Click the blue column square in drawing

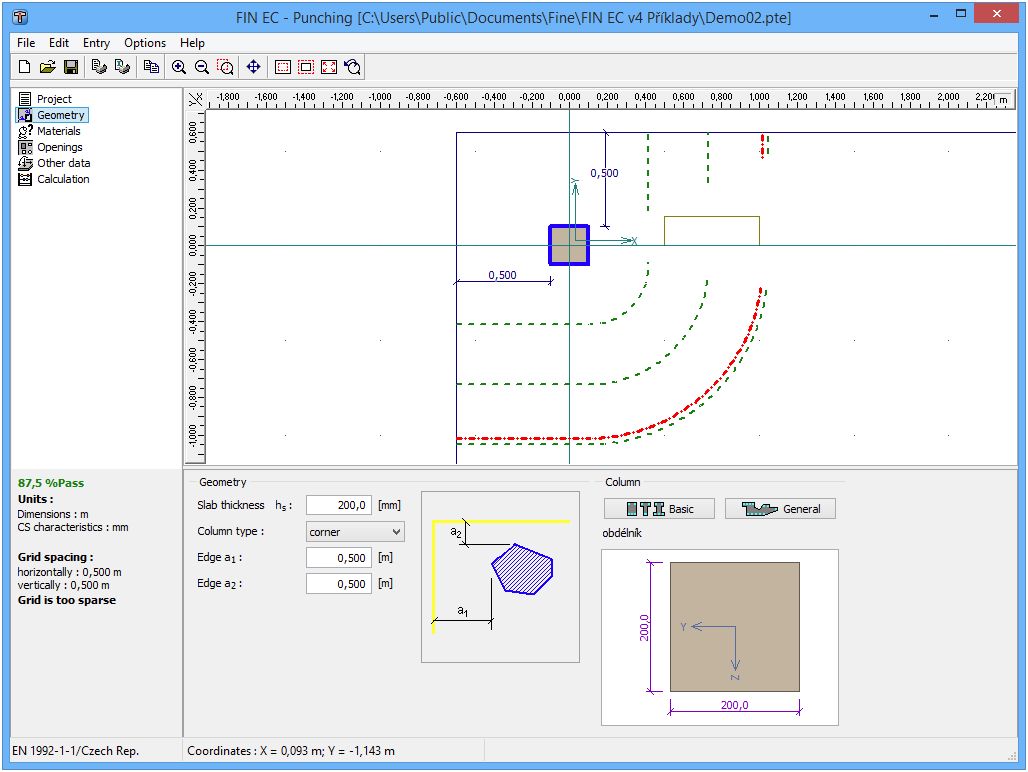pos(569,245)
